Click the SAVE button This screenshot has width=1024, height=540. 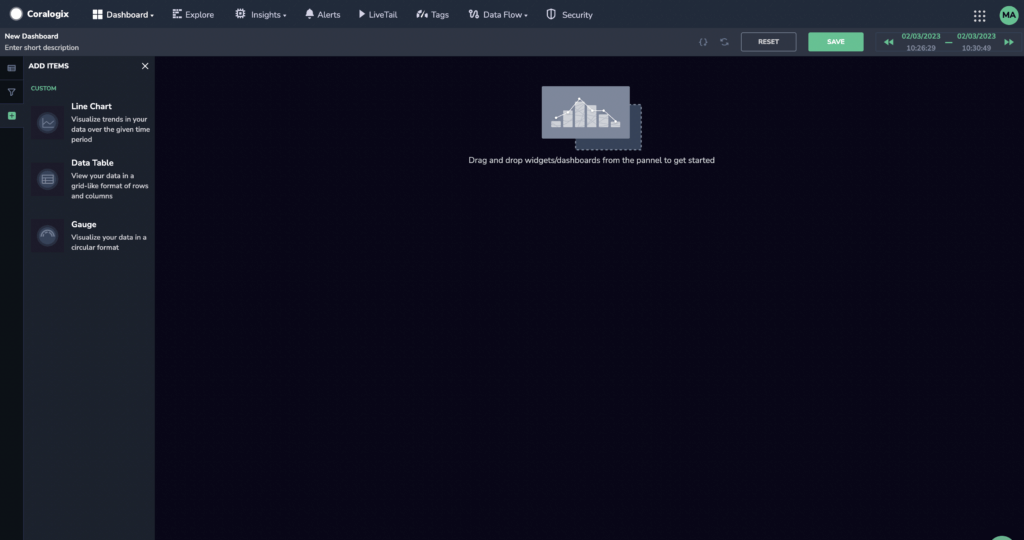click(x=835, y=42)
